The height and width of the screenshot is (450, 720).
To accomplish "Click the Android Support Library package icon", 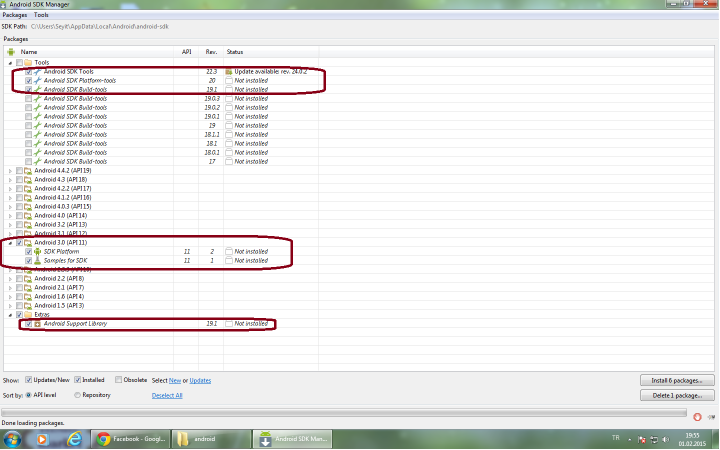I will tap(38, 324).
